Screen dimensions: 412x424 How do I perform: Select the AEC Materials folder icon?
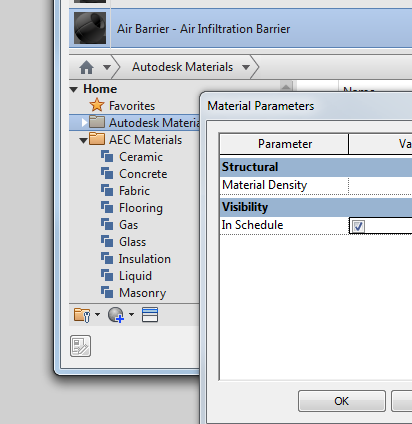pos(97,139)
